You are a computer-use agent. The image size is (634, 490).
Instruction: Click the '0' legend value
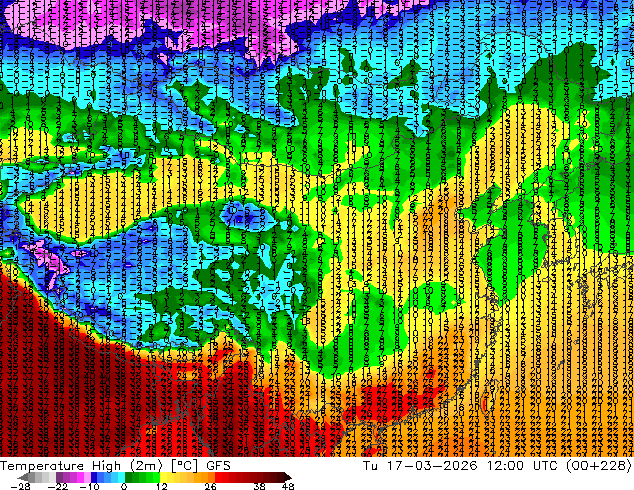124,486
